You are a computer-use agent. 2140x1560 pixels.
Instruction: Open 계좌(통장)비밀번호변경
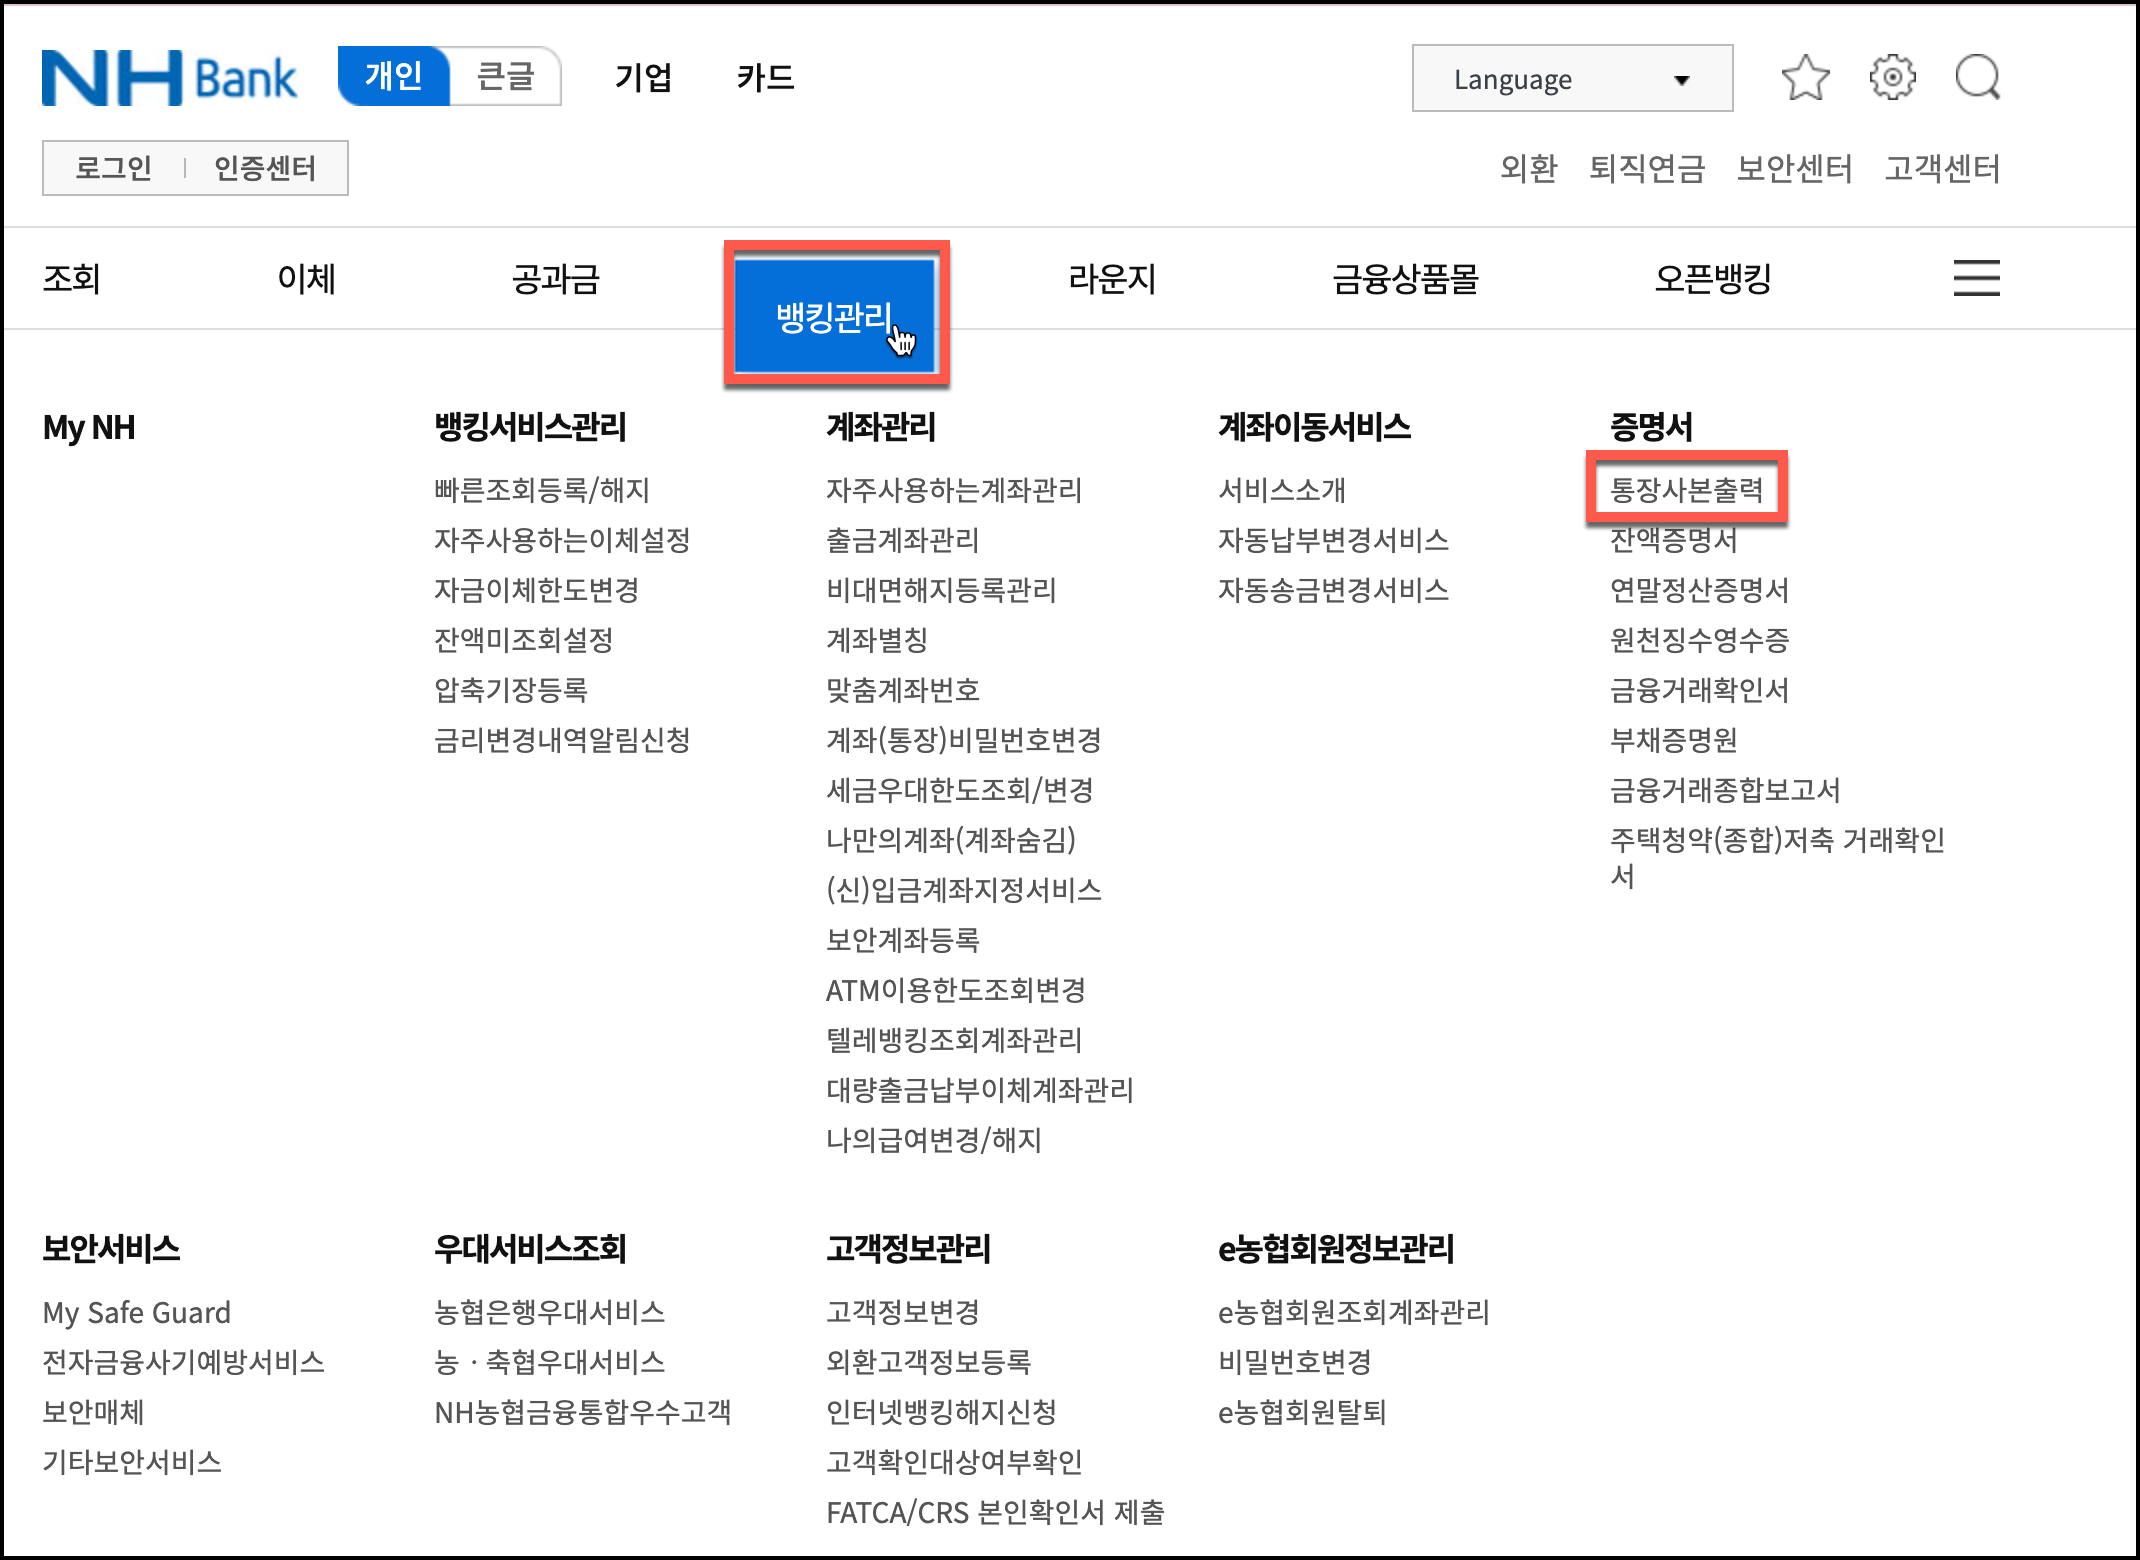coord(963,740)
